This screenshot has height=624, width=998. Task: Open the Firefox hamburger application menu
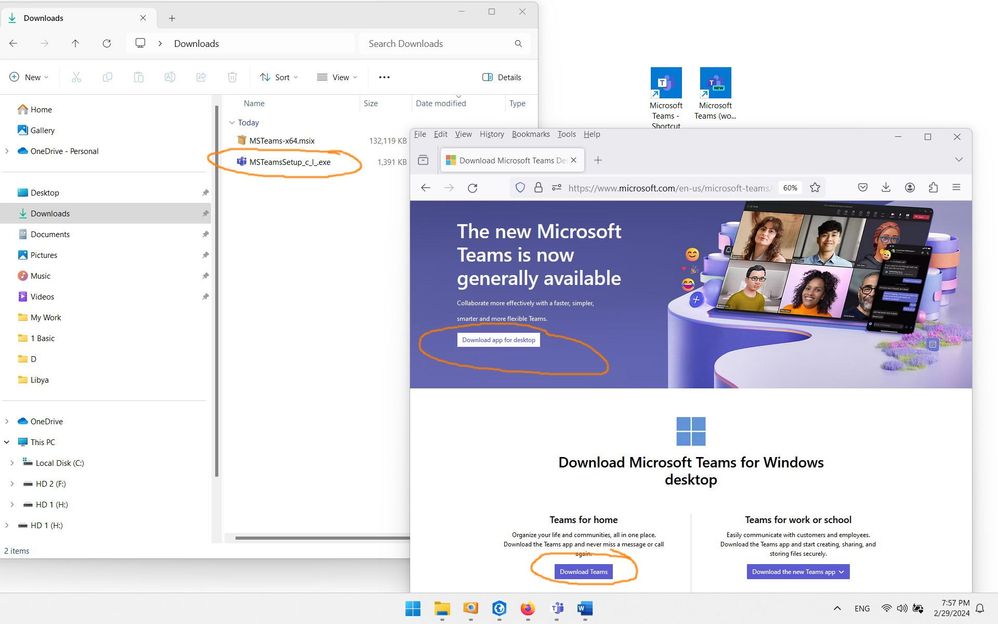tap(956, 187)
